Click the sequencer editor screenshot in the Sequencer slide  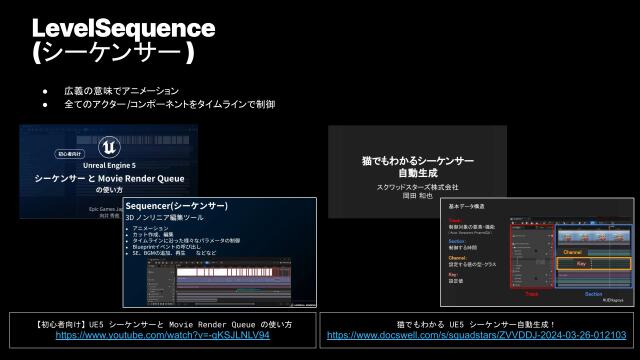[x=219, y=282]
